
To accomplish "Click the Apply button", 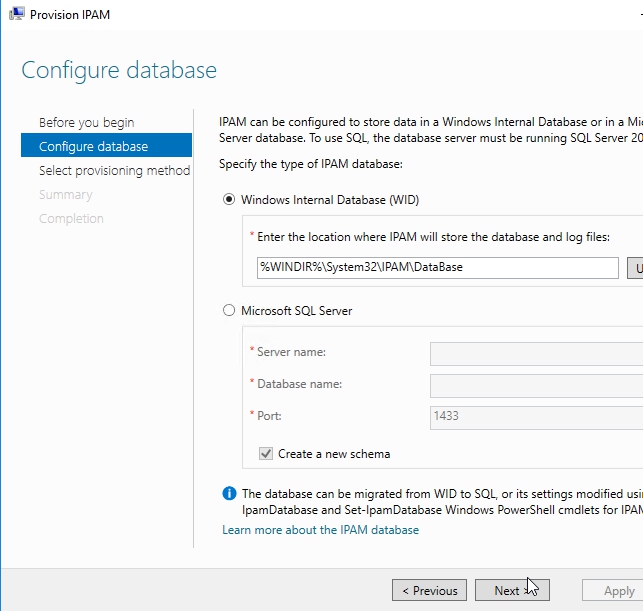I will click(x=619, y=591).
